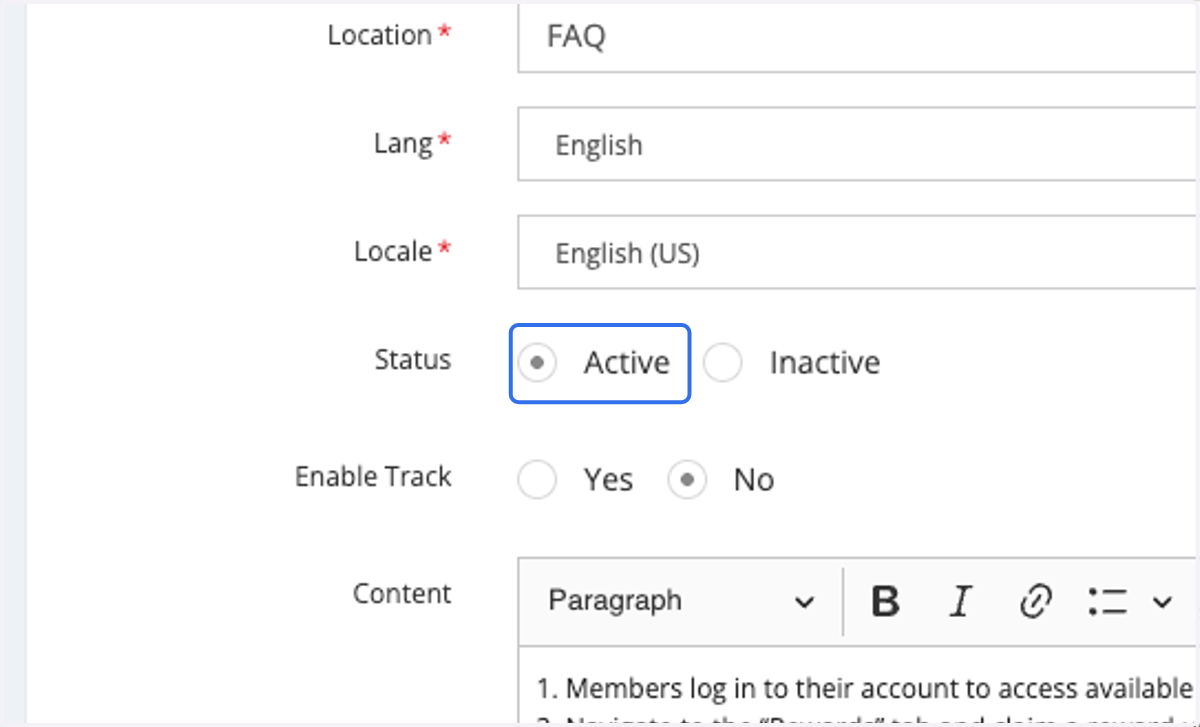Apply bold formatting in Content editor

click(885, 601)
